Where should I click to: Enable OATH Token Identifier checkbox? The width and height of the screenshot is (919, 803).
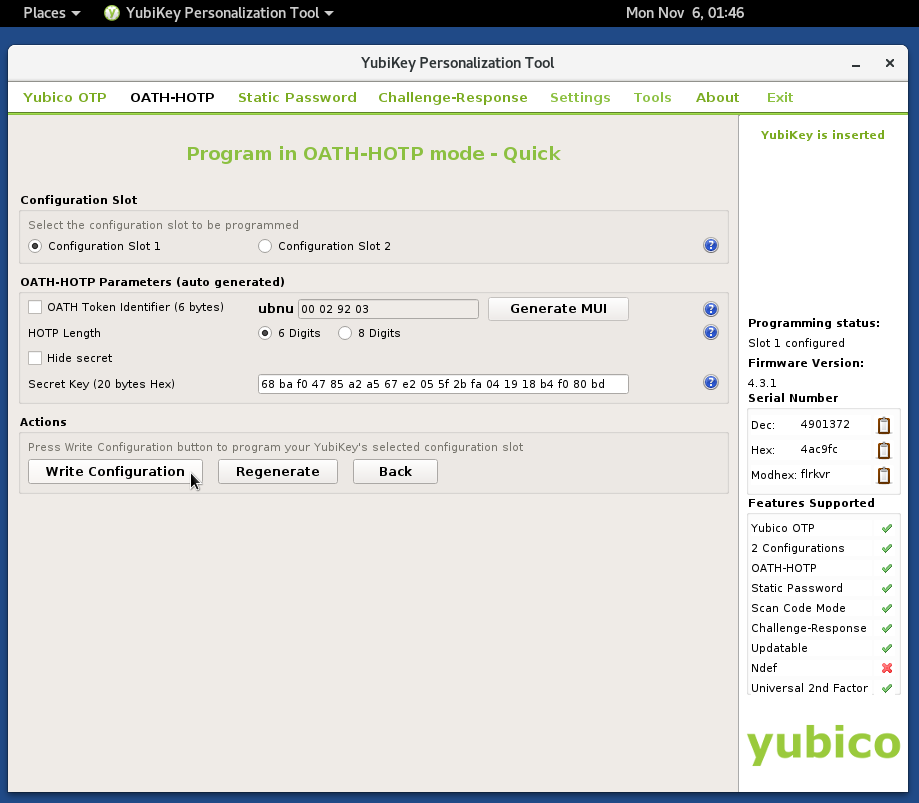[35, 307]
